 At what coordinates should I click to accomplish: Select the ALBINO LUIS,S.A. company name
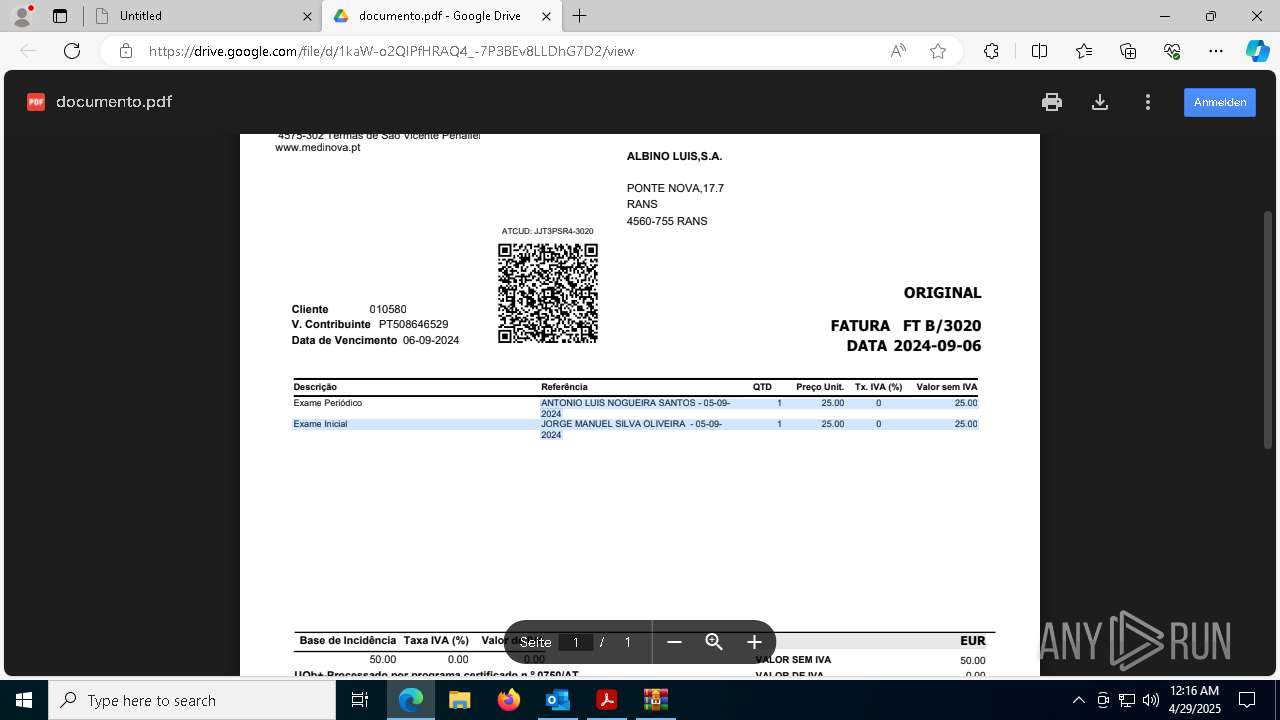pos(674,156)
